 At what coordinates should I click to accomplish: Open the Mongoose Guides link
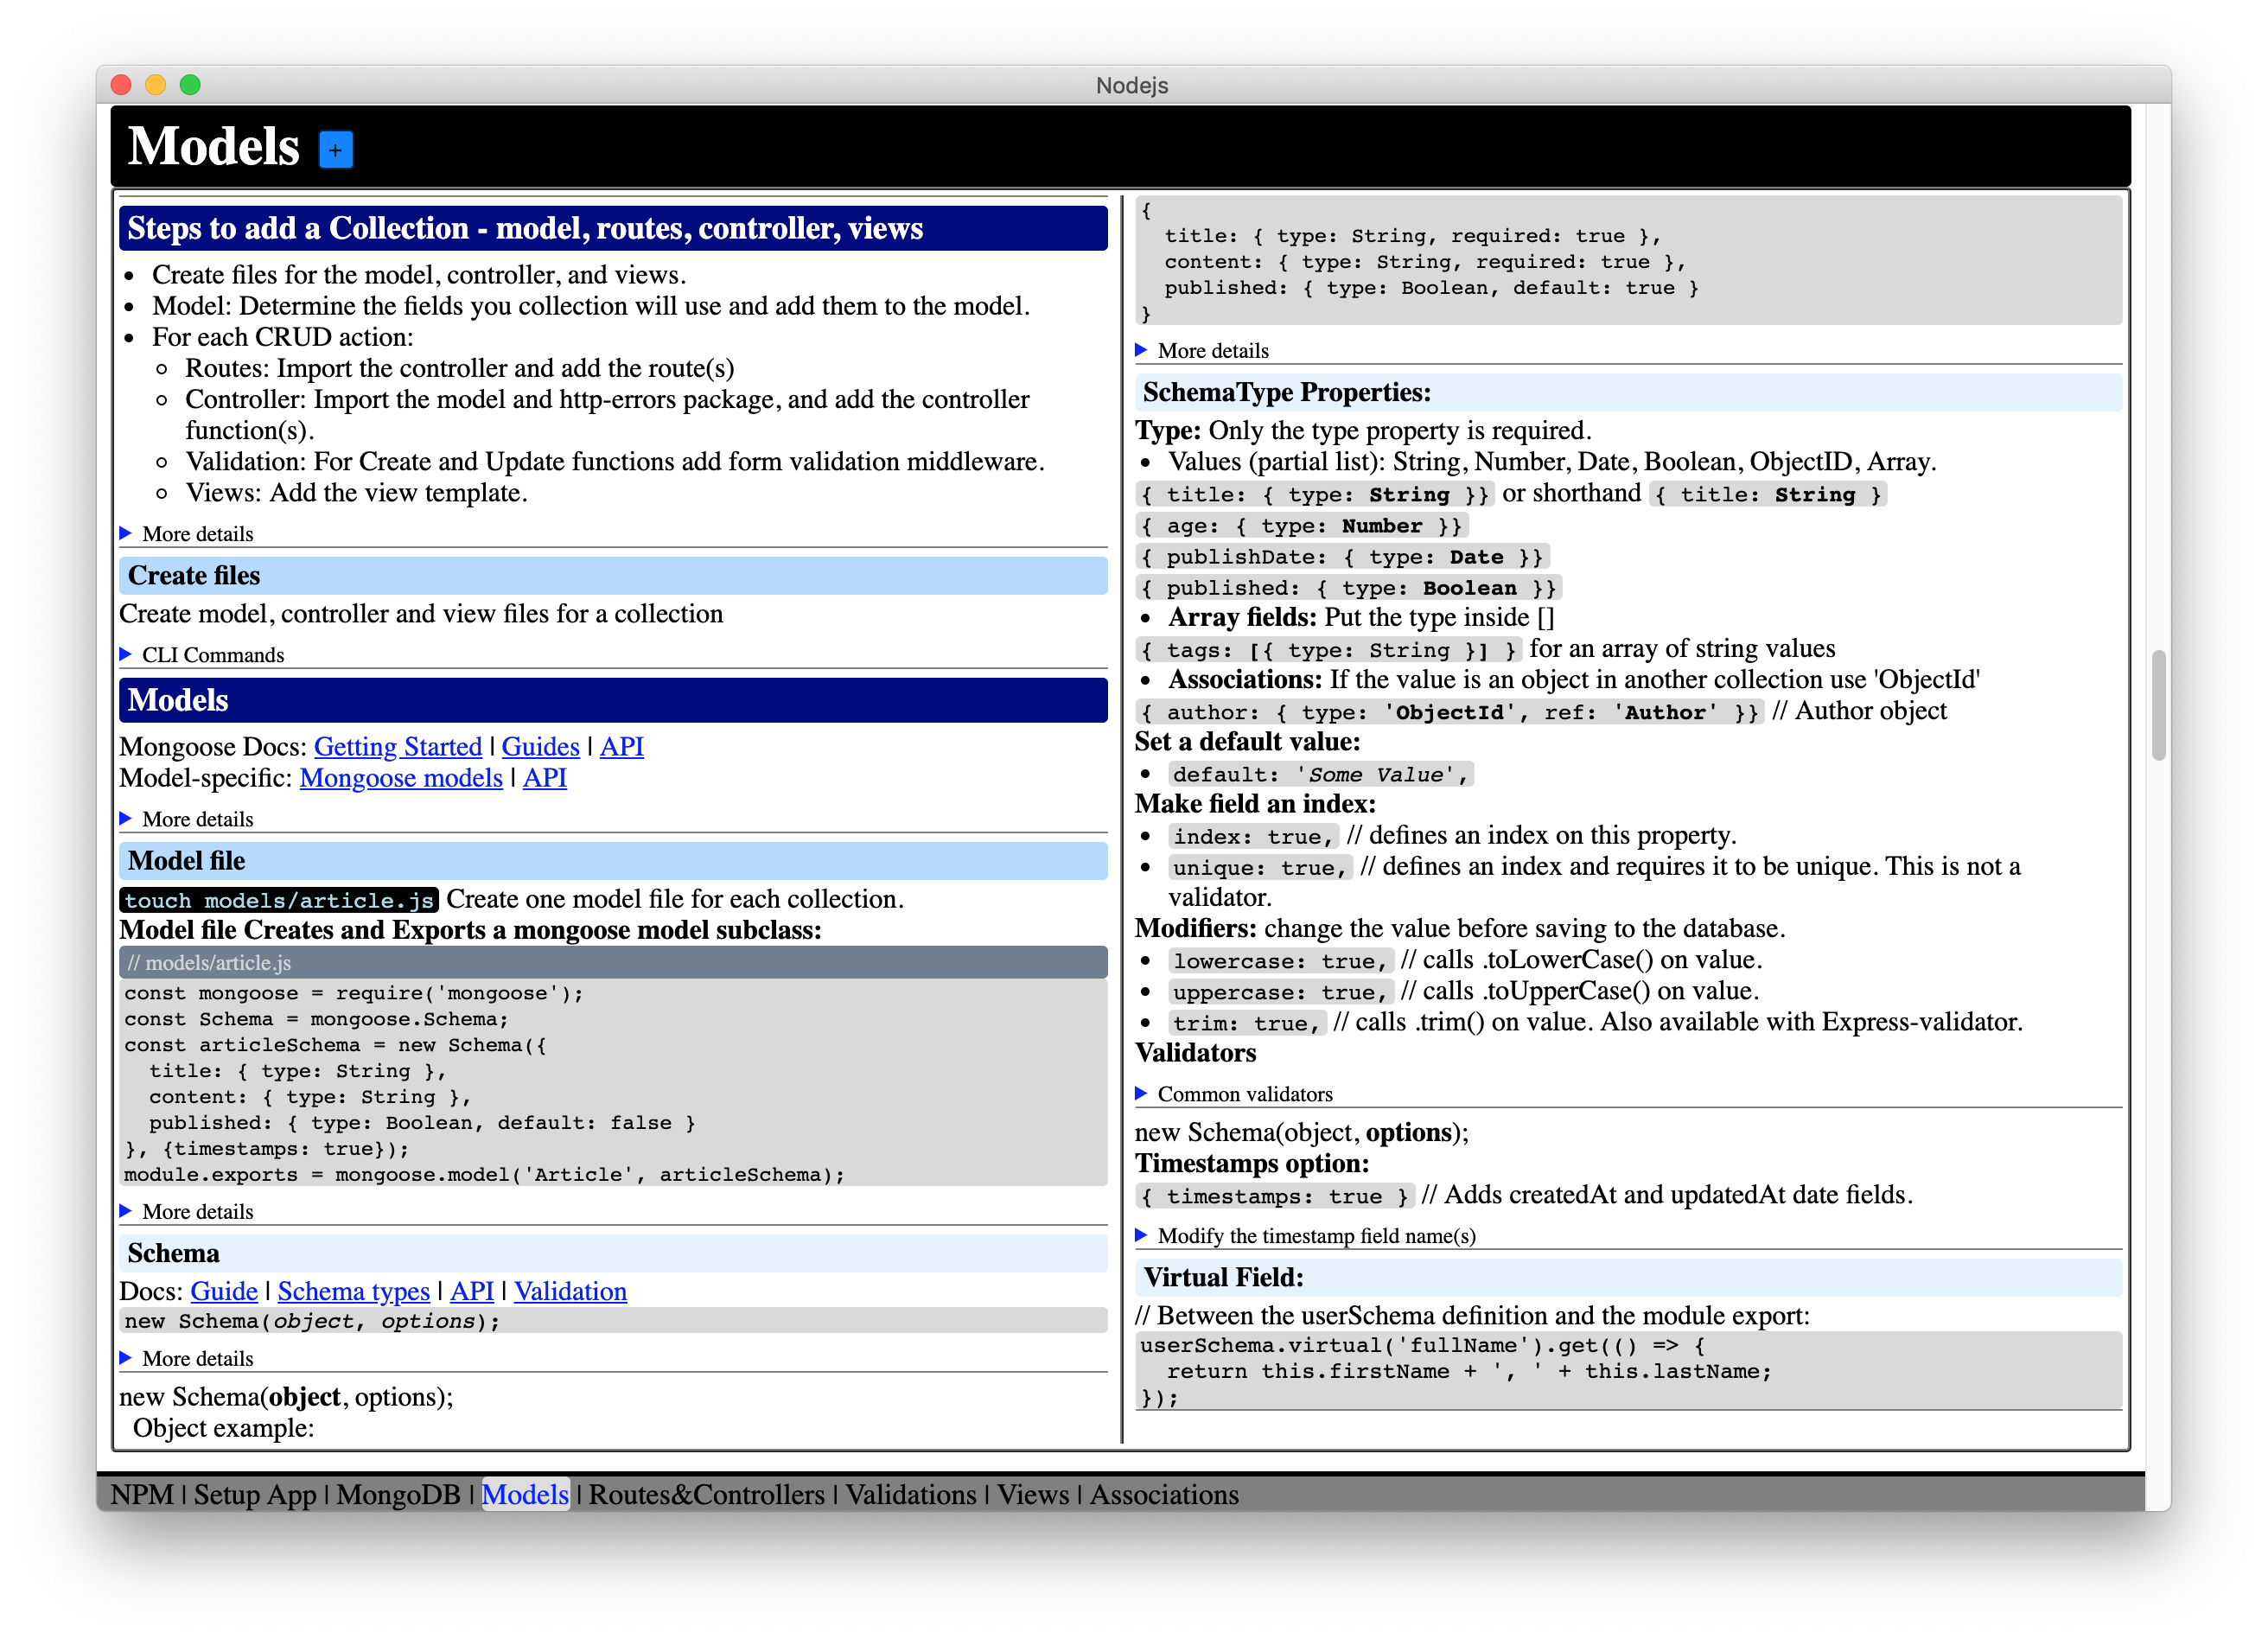pyautogui.click(x=540, y=747)
